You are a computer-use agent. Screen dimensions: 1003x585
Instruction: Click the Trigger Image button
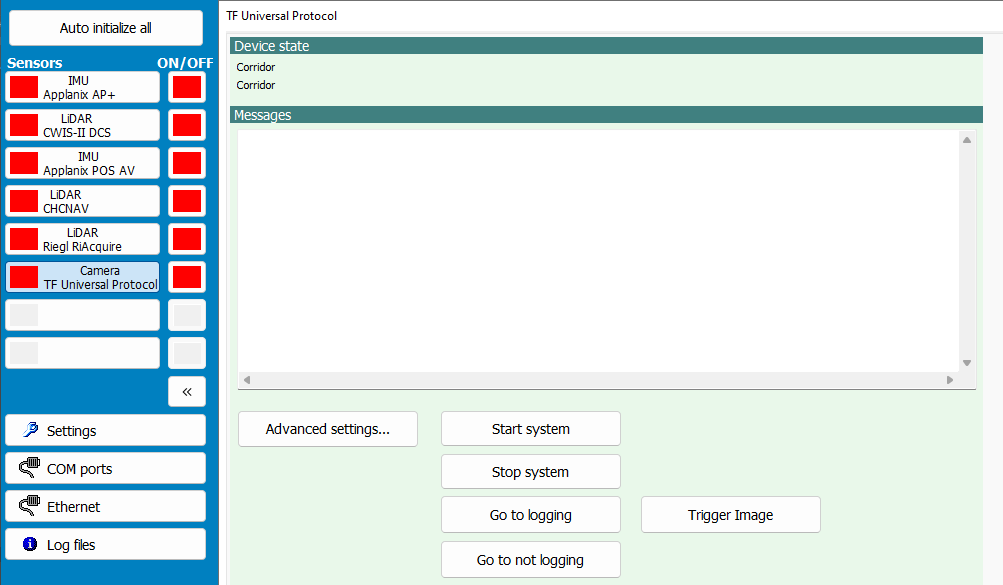(x=730, y=515)
